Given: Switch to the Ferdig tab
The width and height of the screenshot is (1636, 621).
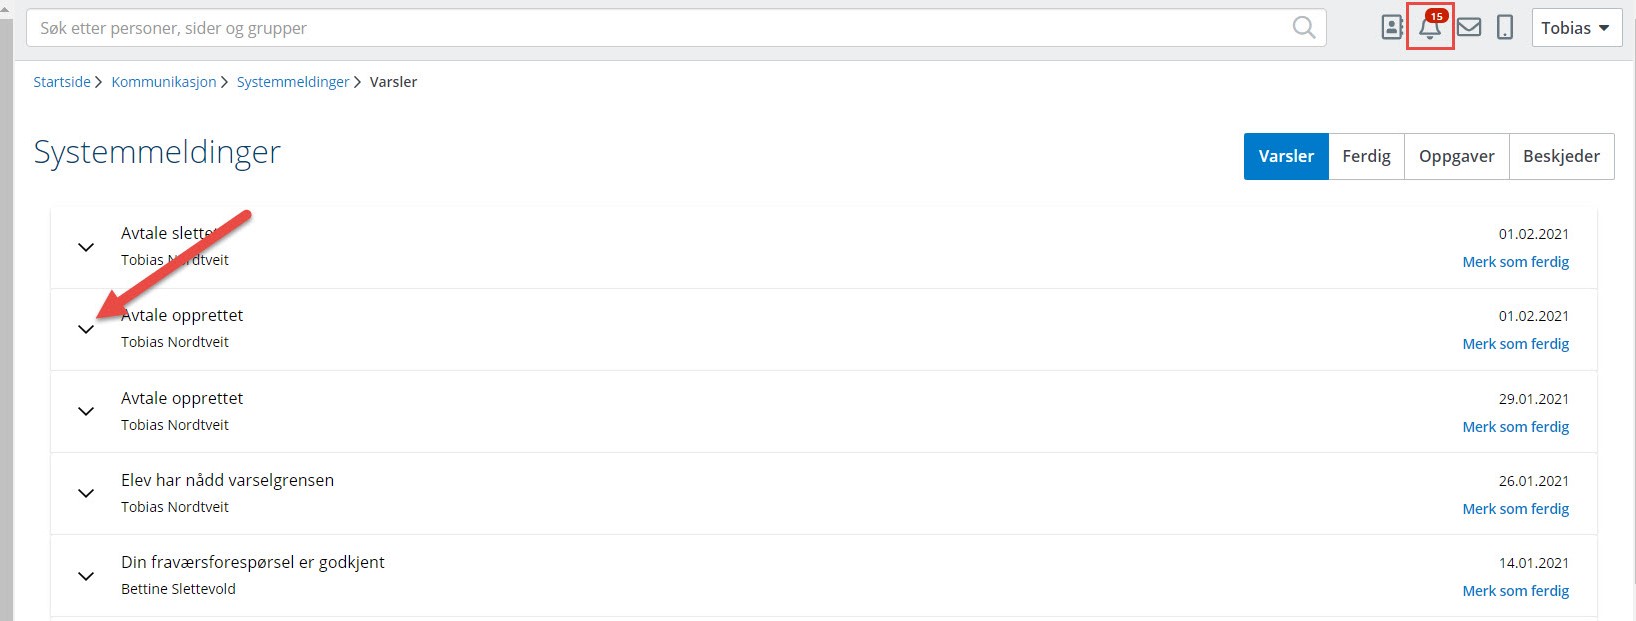Looking at the screenshot, I should point(1366,156).
